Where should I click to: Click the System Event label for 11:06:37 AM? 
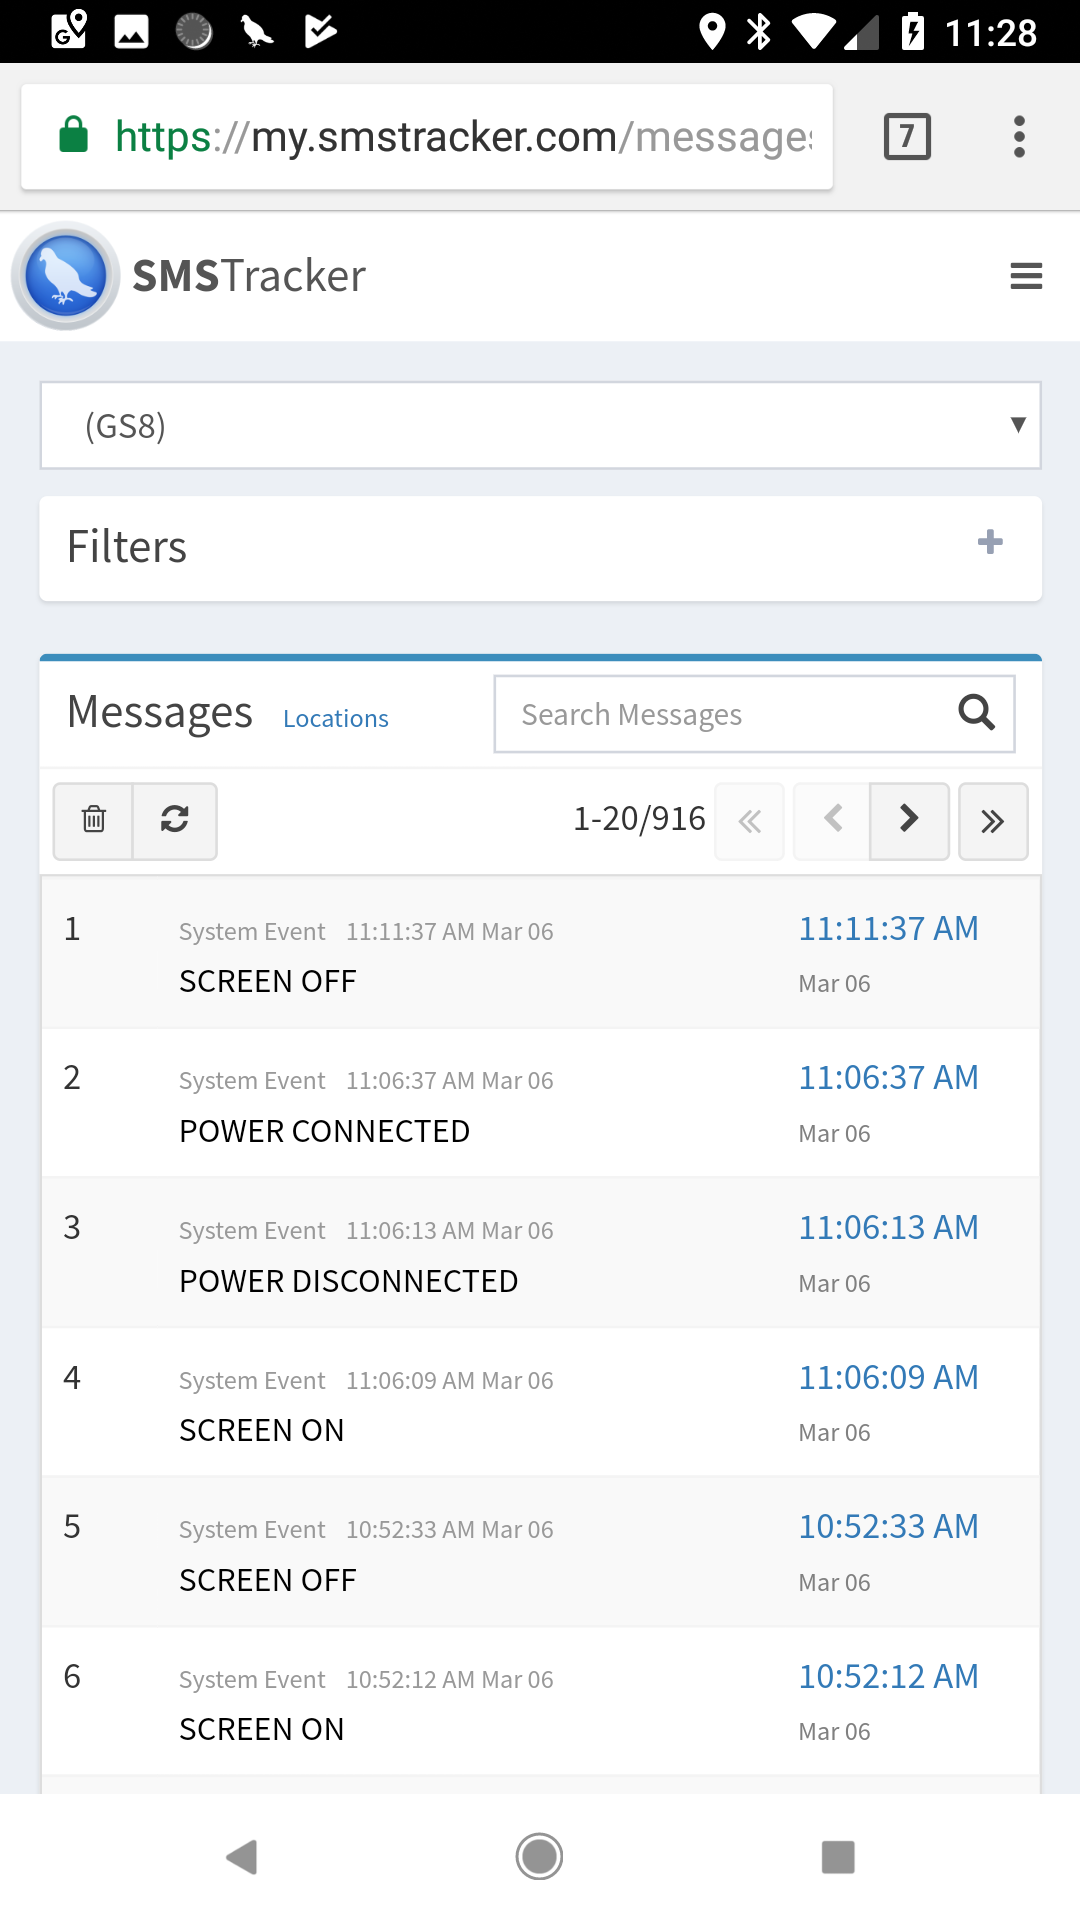(252, 1081)
